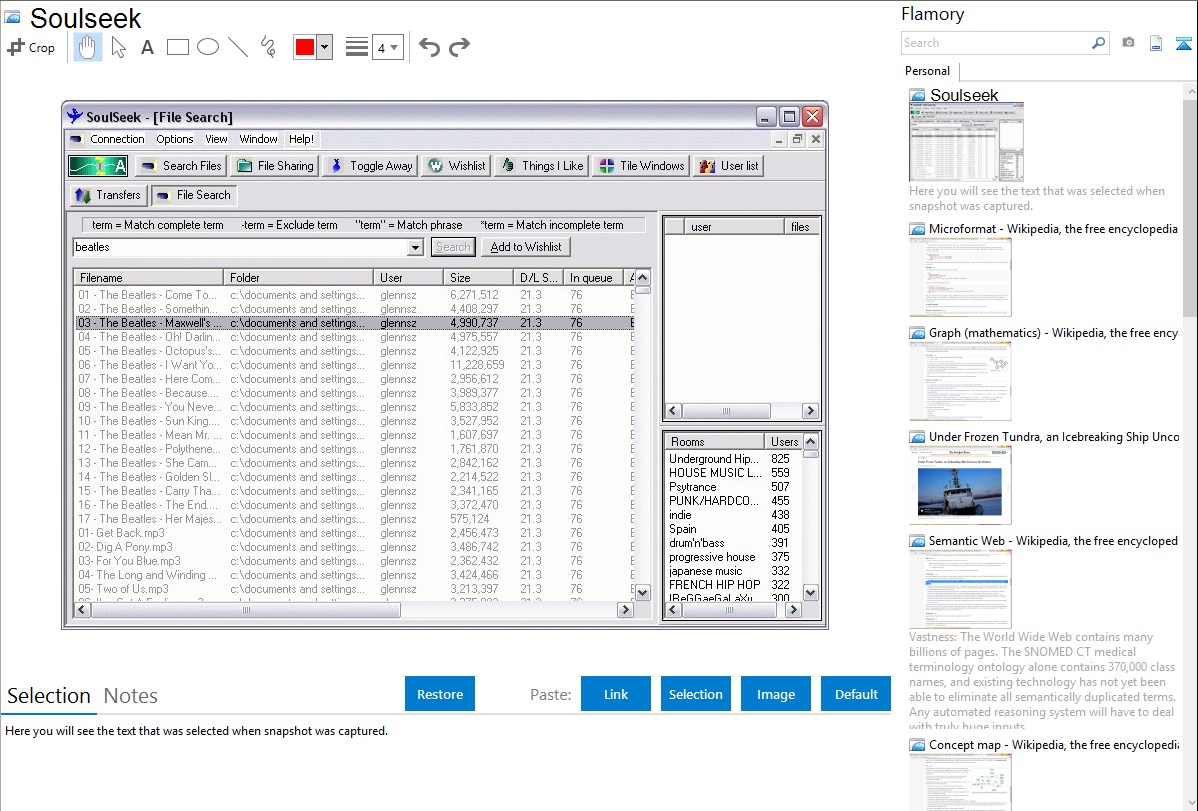Sort results by In queue column

tap(593, 277)
